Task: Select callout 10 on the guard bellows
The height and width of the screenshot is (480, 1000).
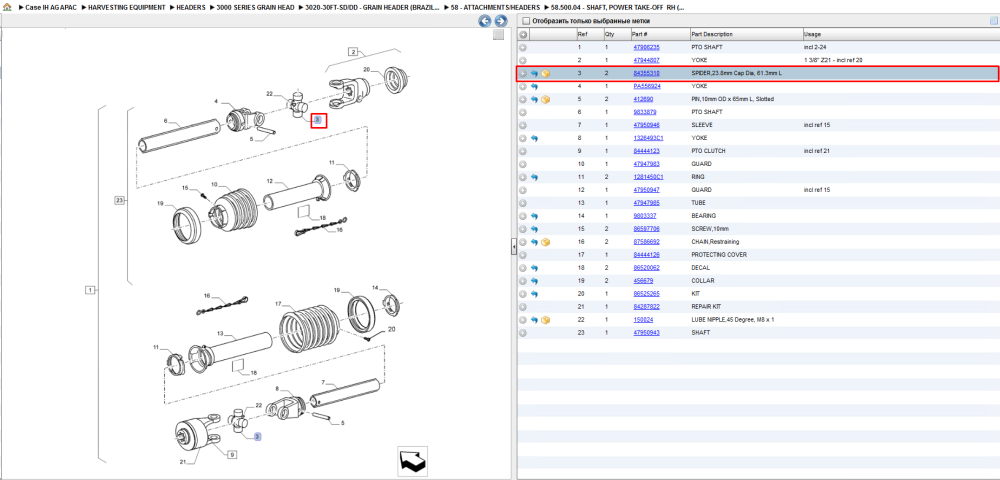Action: pyautogui.click(x=214, y=185)
